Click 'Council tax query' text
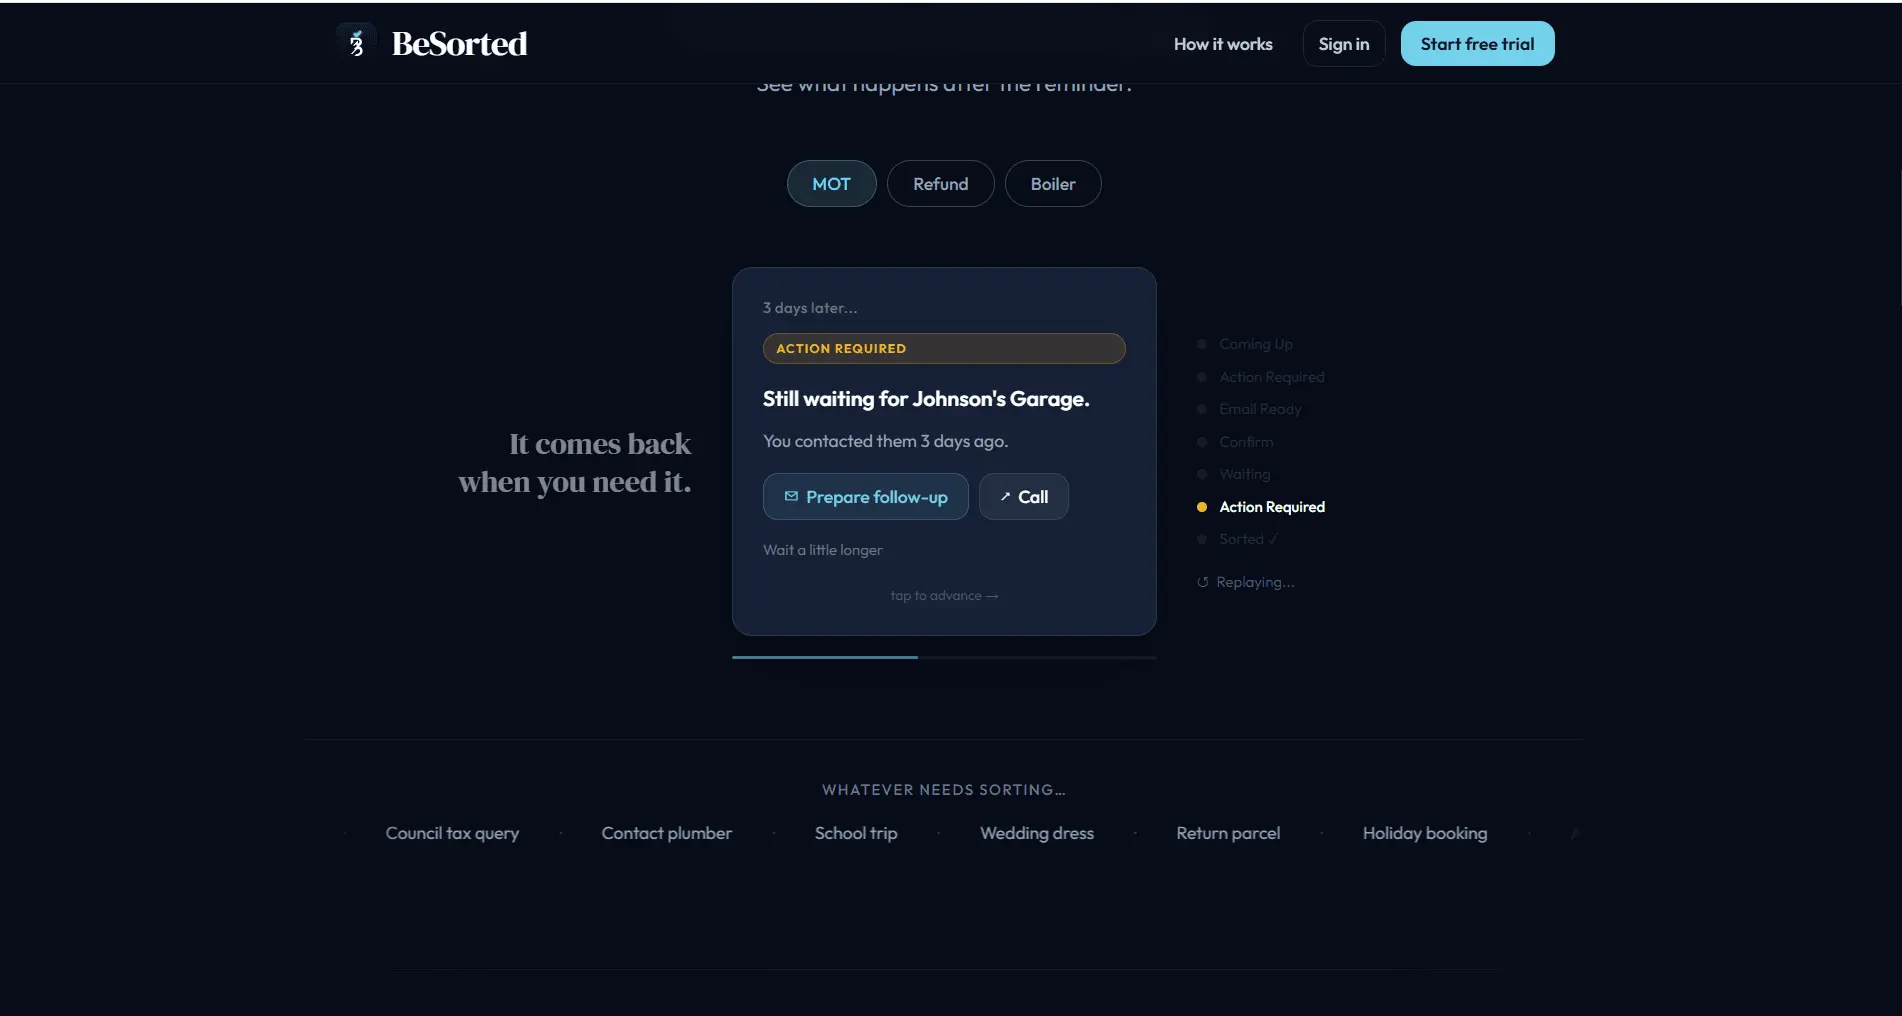The image size is (1902, 1016). pos(452,833)
